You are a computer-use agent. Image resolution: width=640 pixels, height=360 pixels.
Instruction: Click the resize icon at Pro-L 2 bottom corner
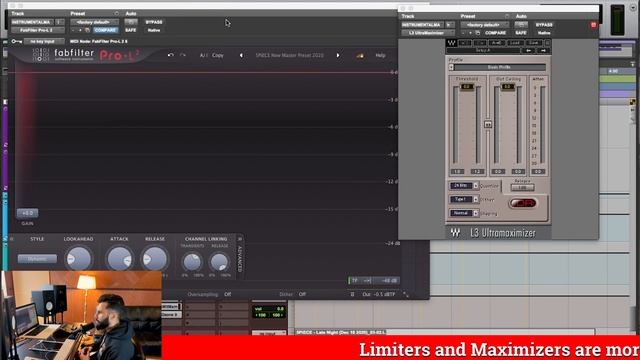[x=406, y=294]
